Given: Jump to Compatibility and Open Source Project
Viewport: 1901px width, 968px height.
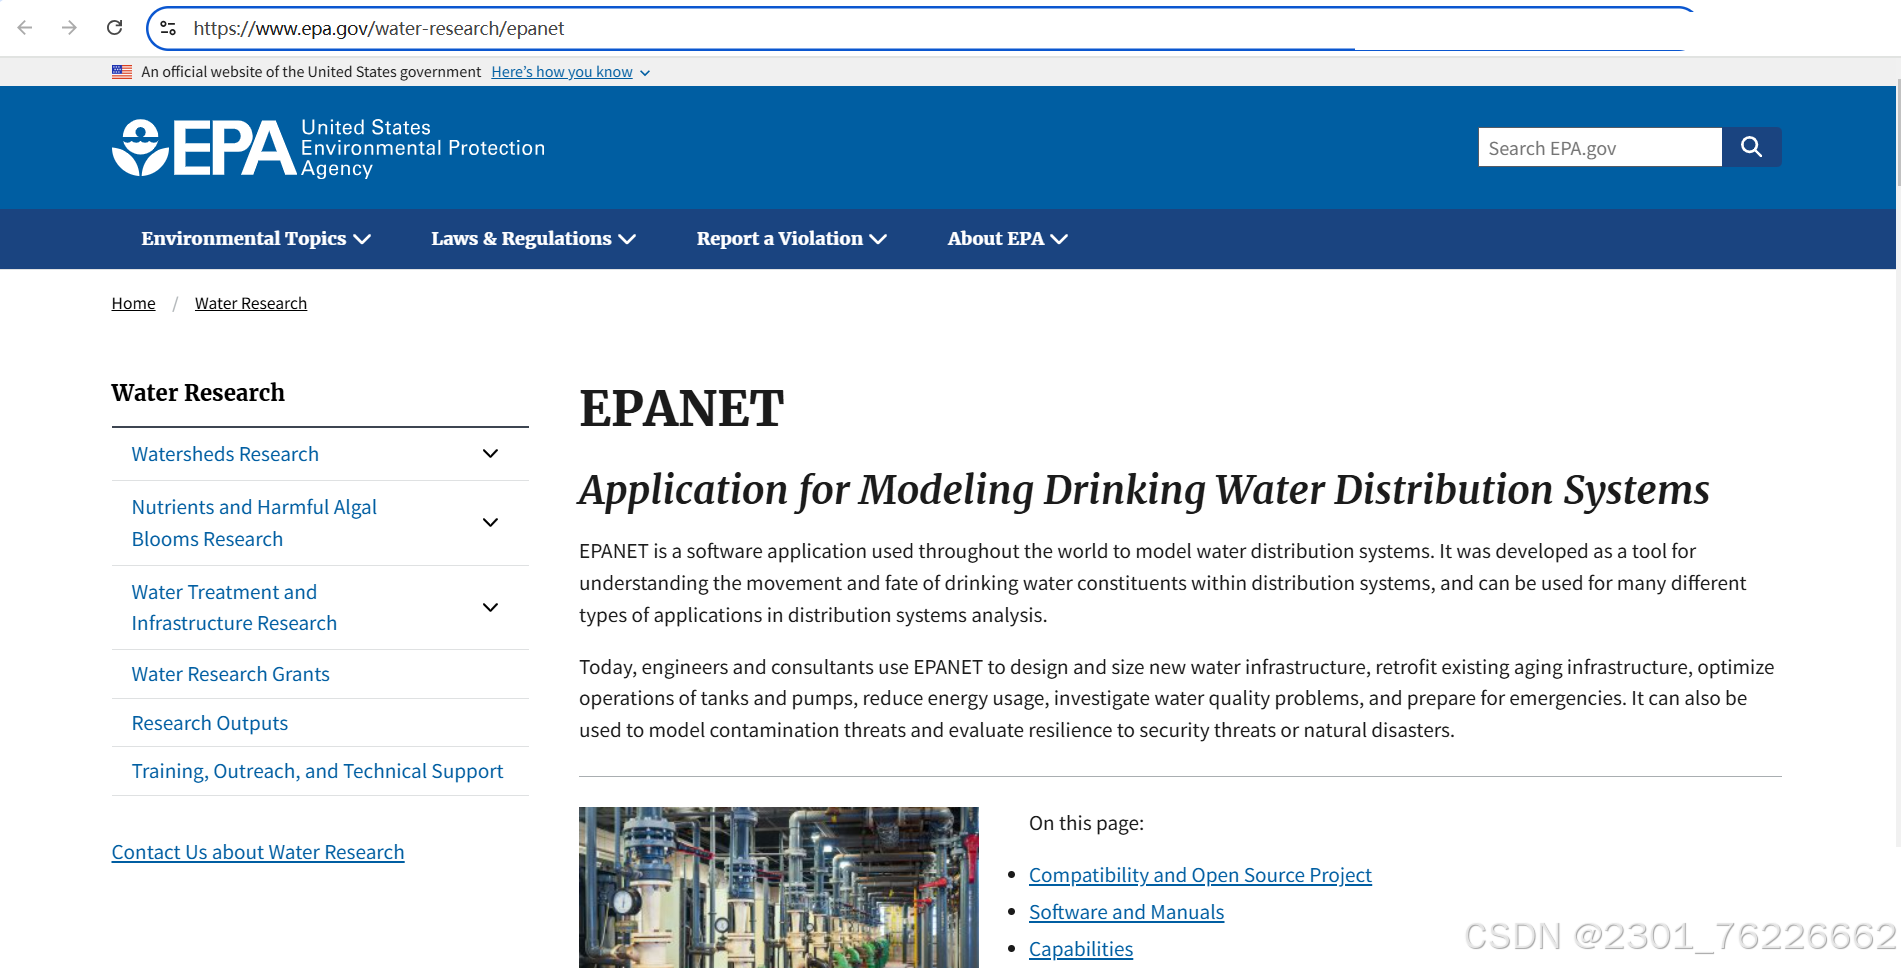Looking at the screenshot, I should coord(1200,875).
